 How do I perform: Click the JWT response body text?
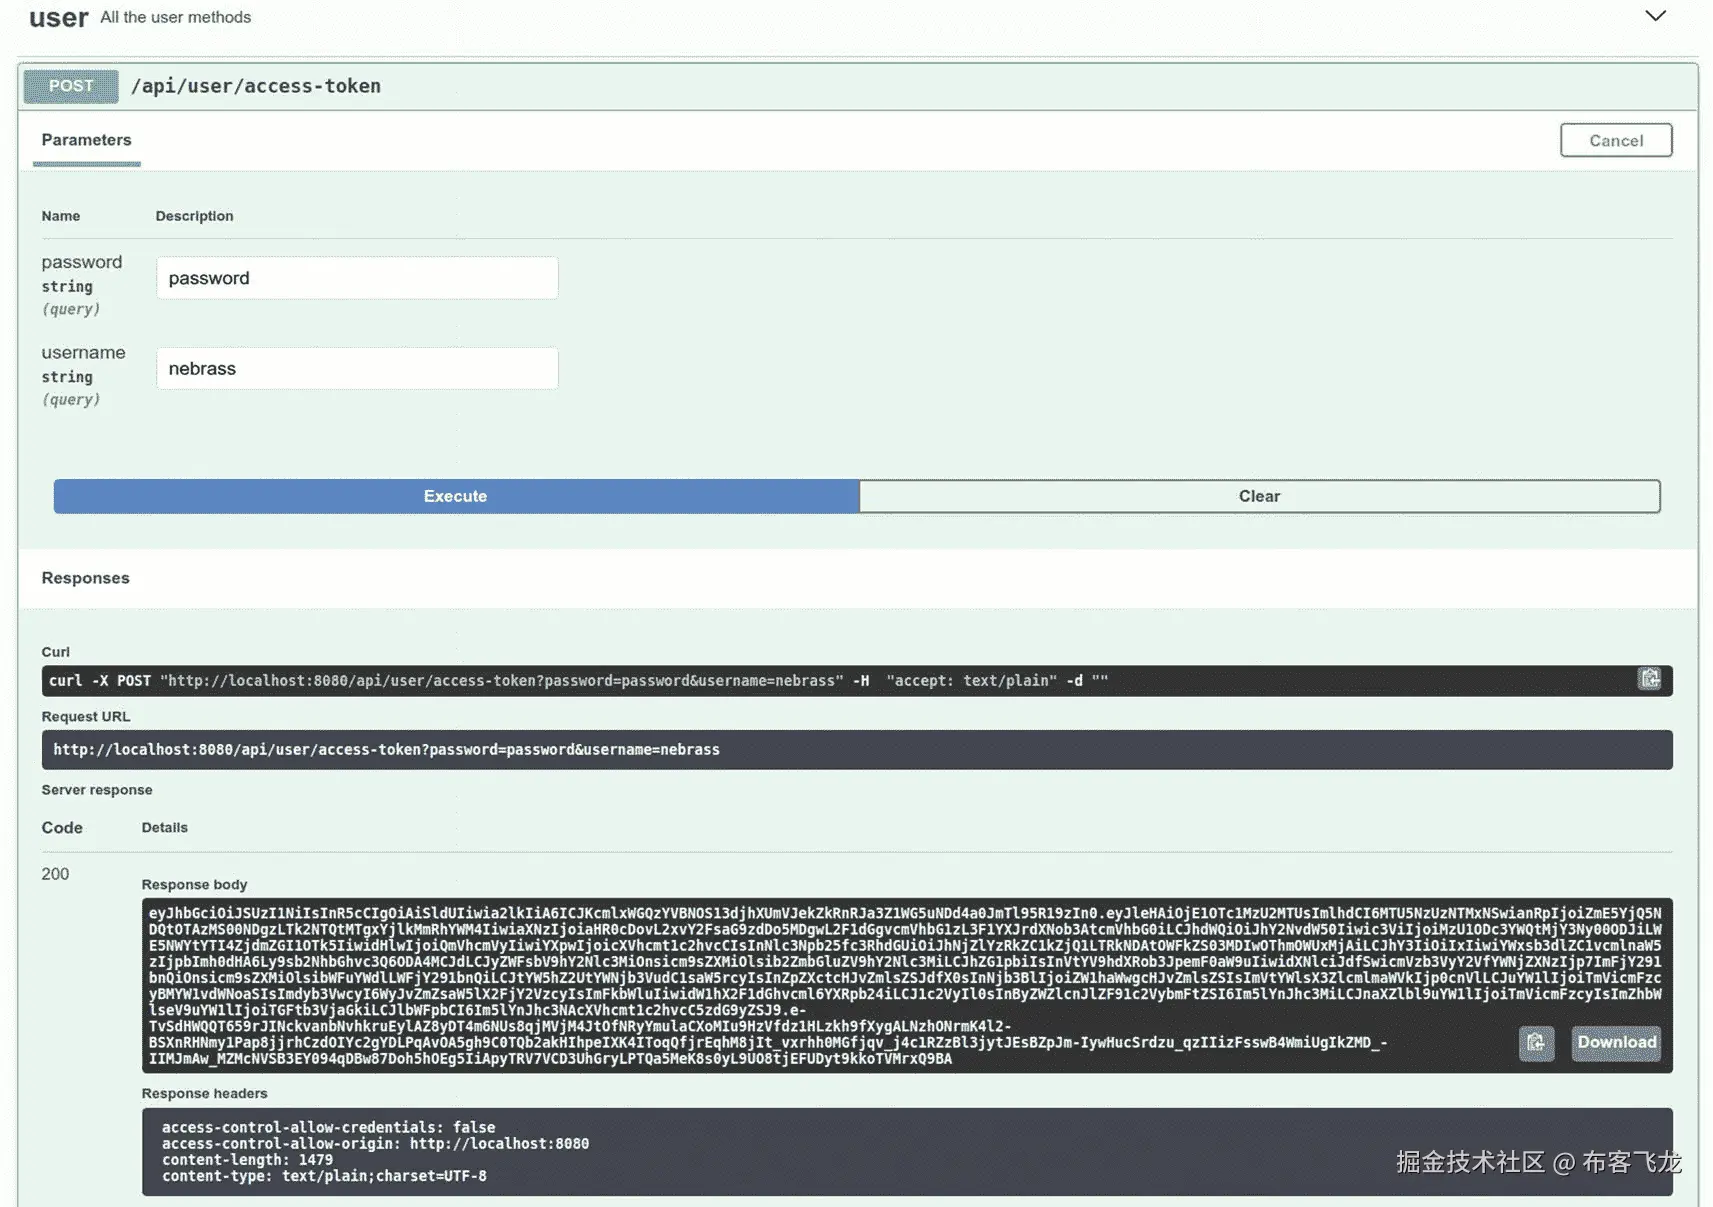(905, 985)
